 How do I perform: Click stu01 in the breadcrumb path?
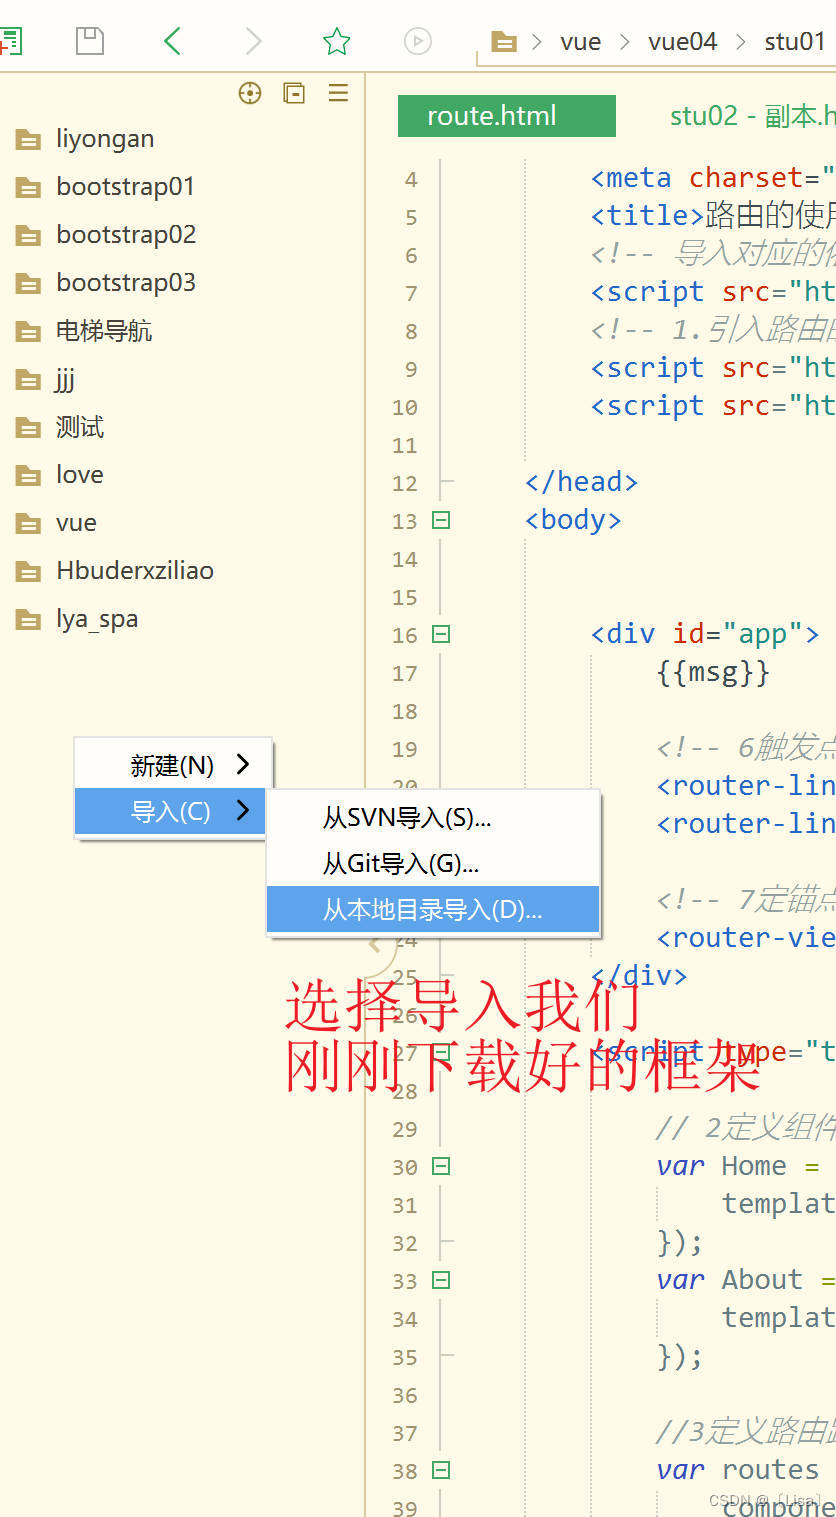795,42
